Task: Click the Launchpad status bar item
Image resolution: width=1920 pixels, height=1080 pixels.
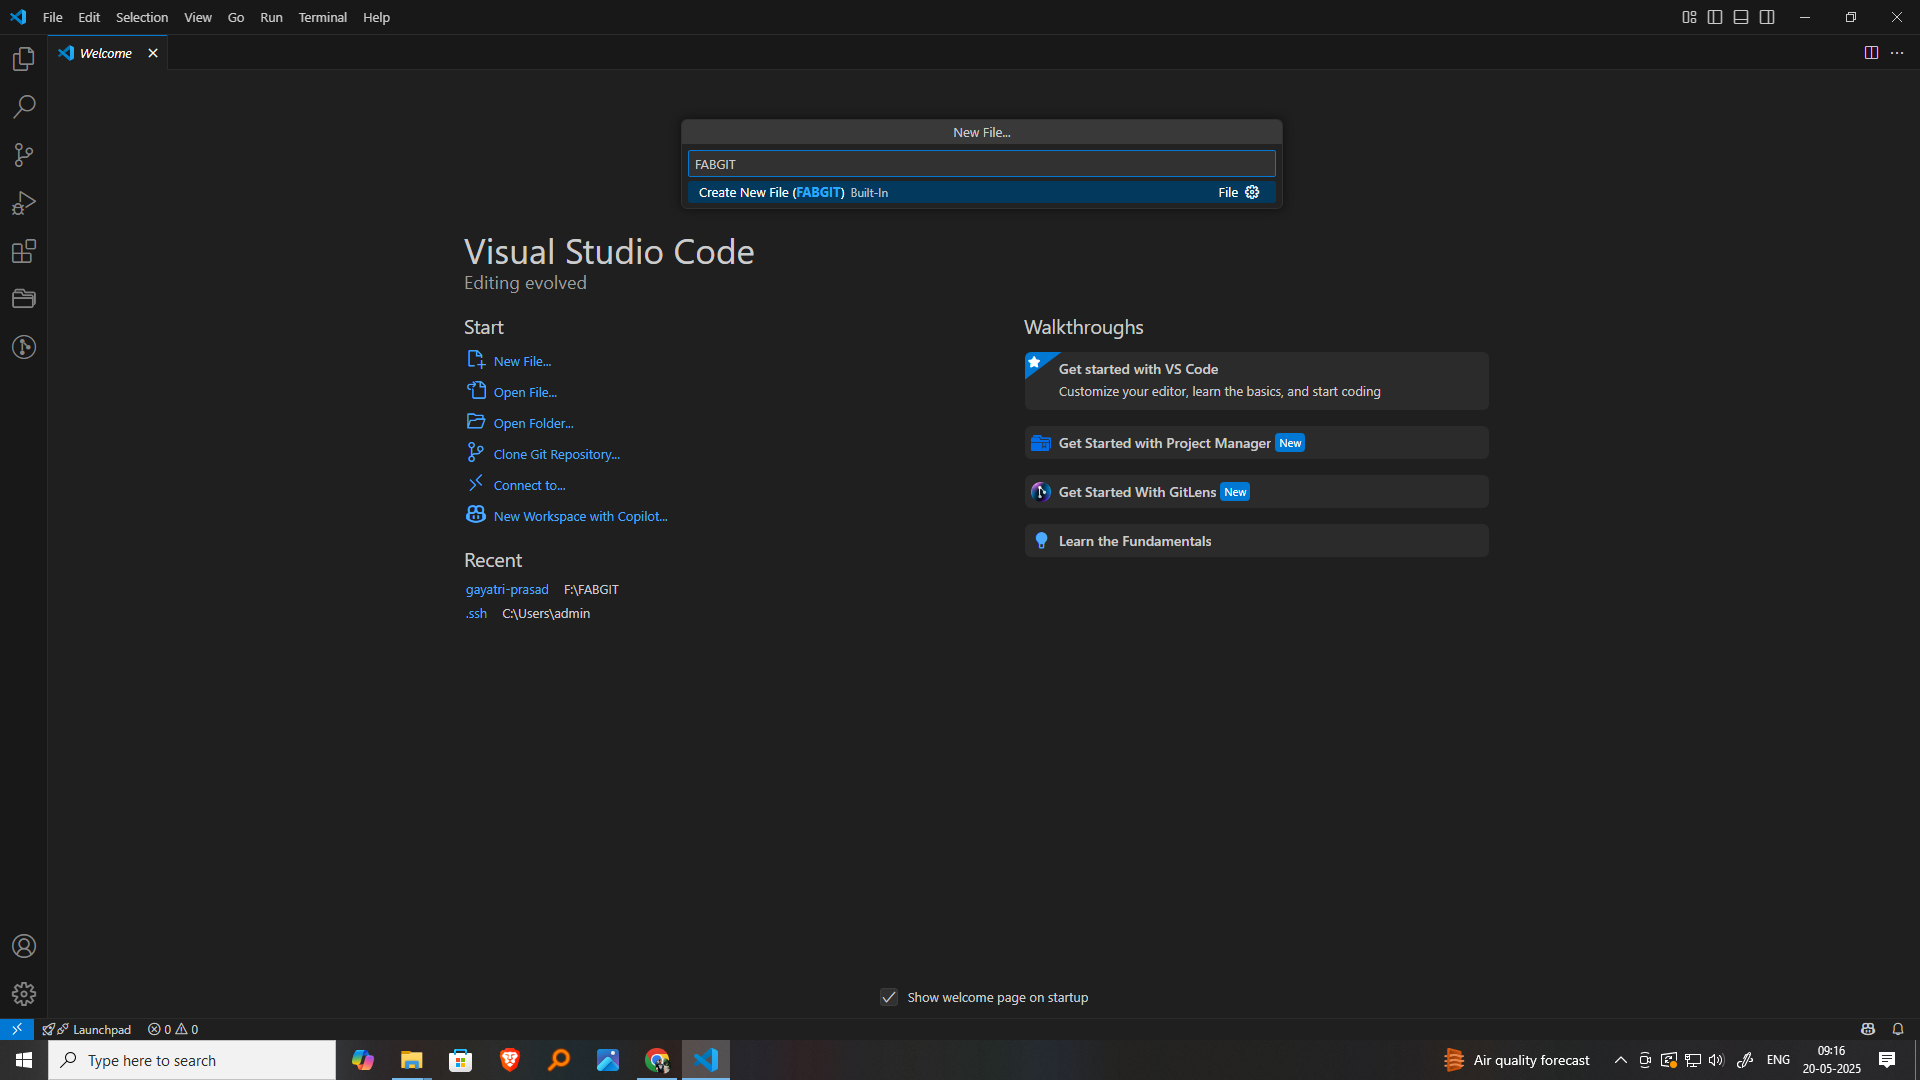Action: (87, 1029)
